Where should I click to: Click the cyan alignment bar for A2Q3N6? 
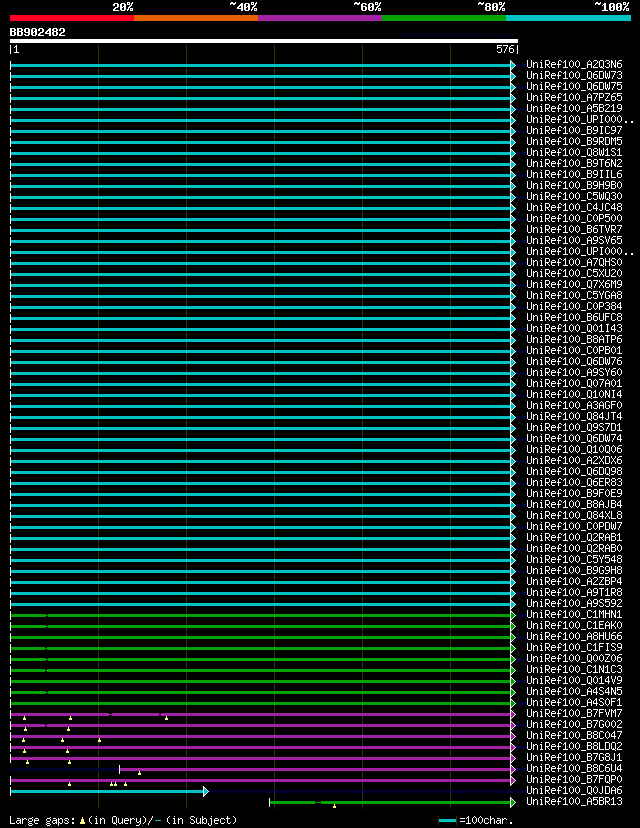click(262, 65)
